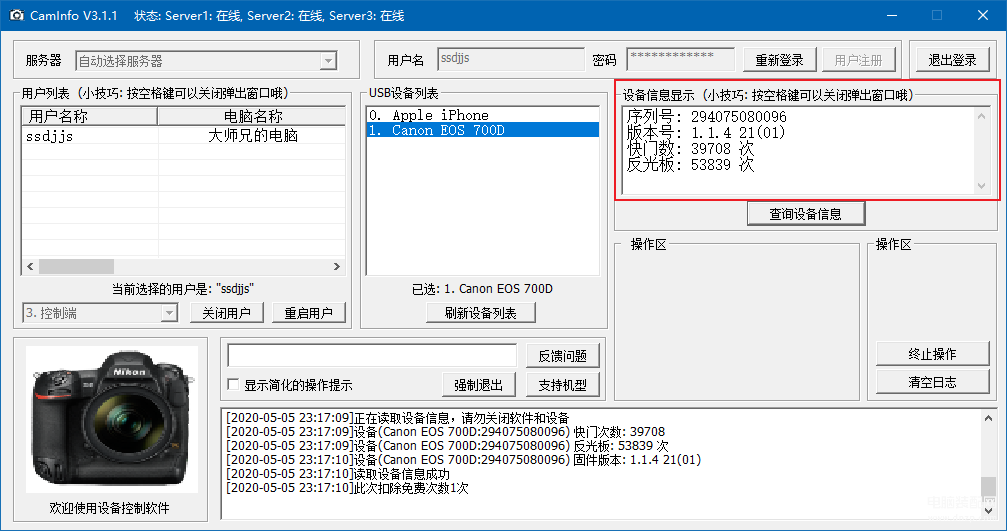Click the 支持机型 button
The height and width of the screenshot is (531, 1007).
point(563,385)
